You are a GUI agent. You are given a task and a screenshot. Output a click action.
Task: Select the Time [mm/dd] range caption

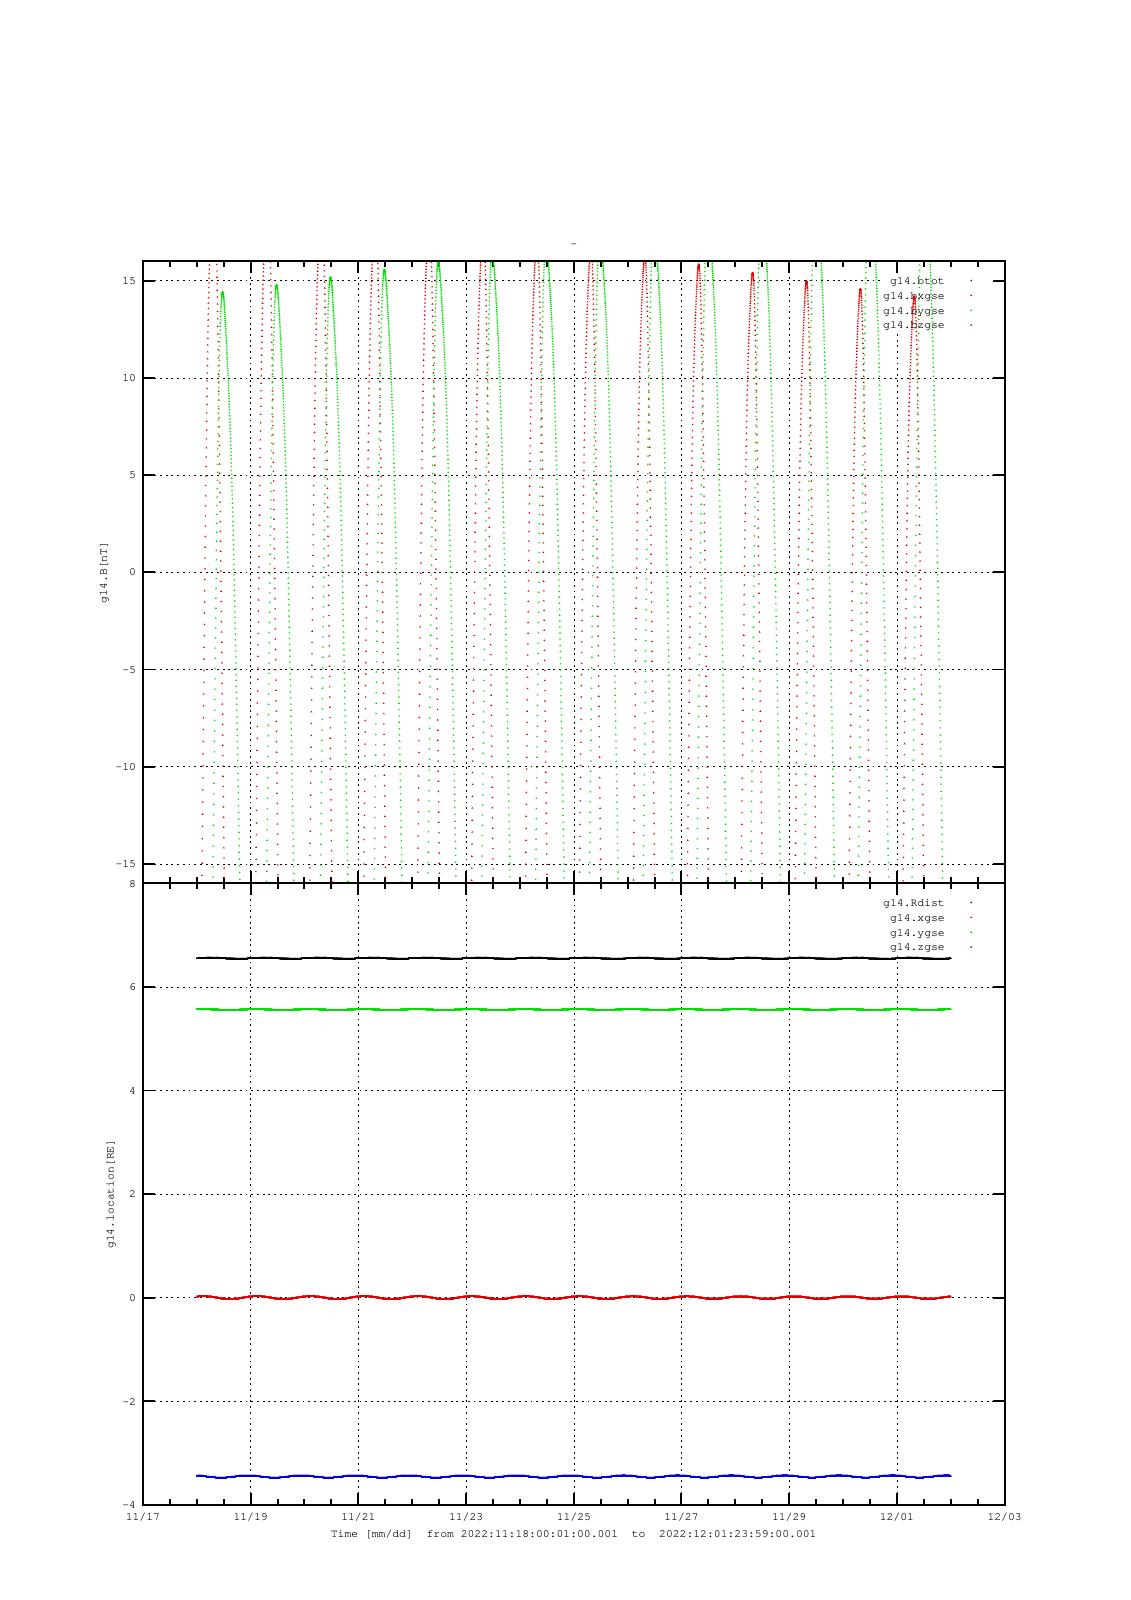573,1534
